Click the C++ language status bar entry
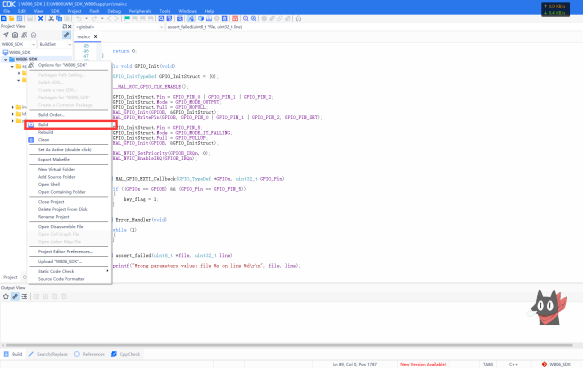This screenshot has height=369, width=583. [x=513, y=365]
